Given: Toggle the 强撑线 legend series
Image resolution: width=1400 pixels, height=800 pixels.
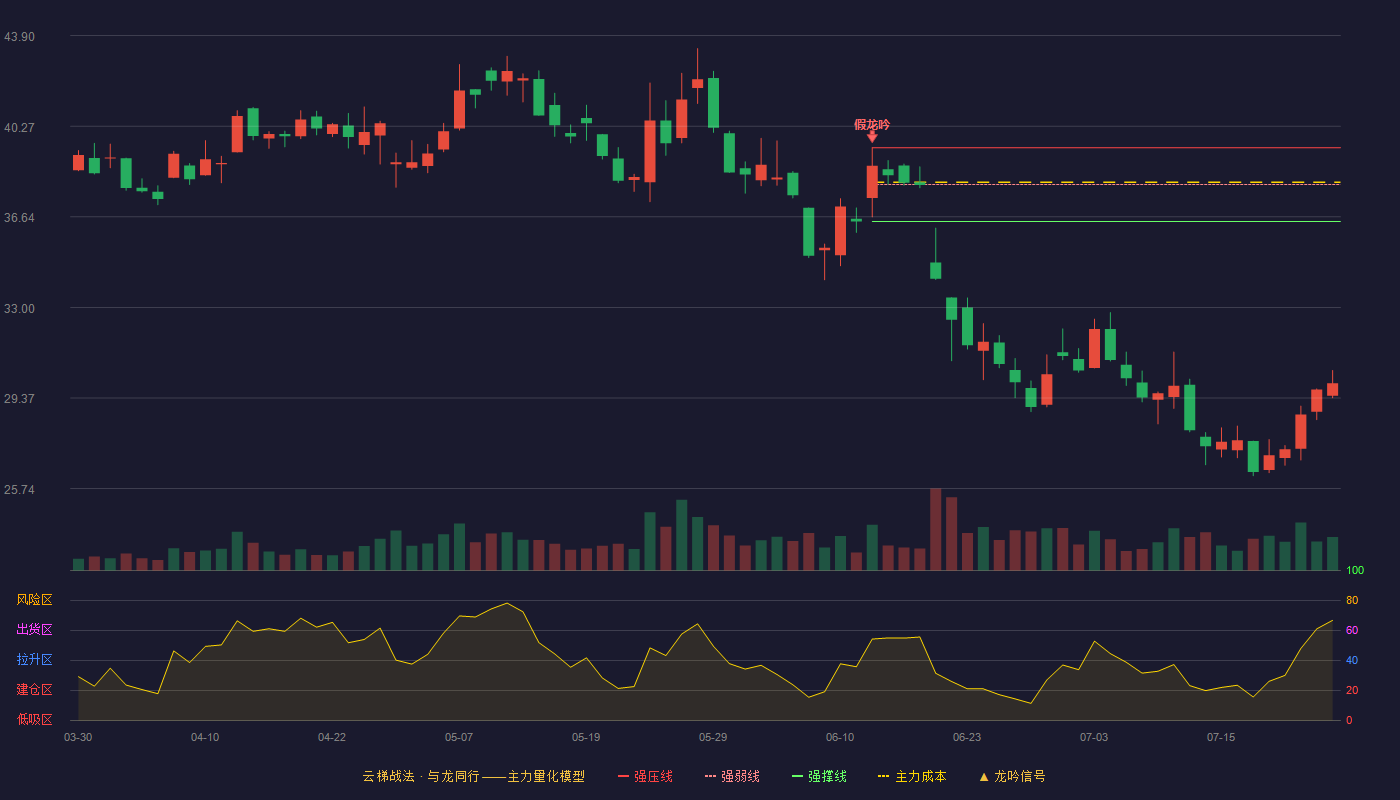Looking at the screenshot, I should tap(819, 776).
